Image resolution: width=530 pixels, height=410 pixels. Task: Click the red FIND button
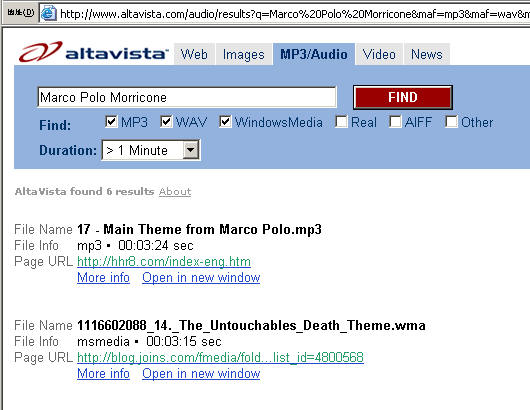(x=403, y=97)
